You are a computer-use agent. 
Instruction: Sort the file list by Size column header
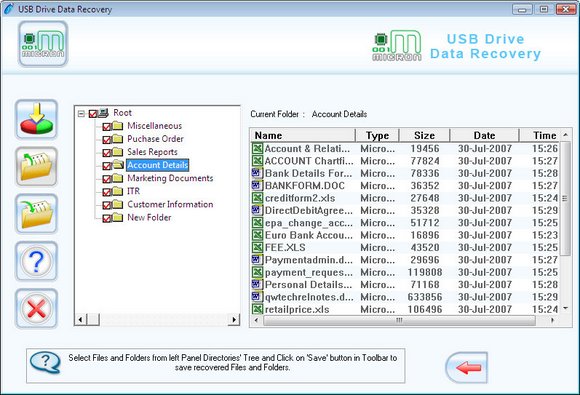(x=424, y=135)
